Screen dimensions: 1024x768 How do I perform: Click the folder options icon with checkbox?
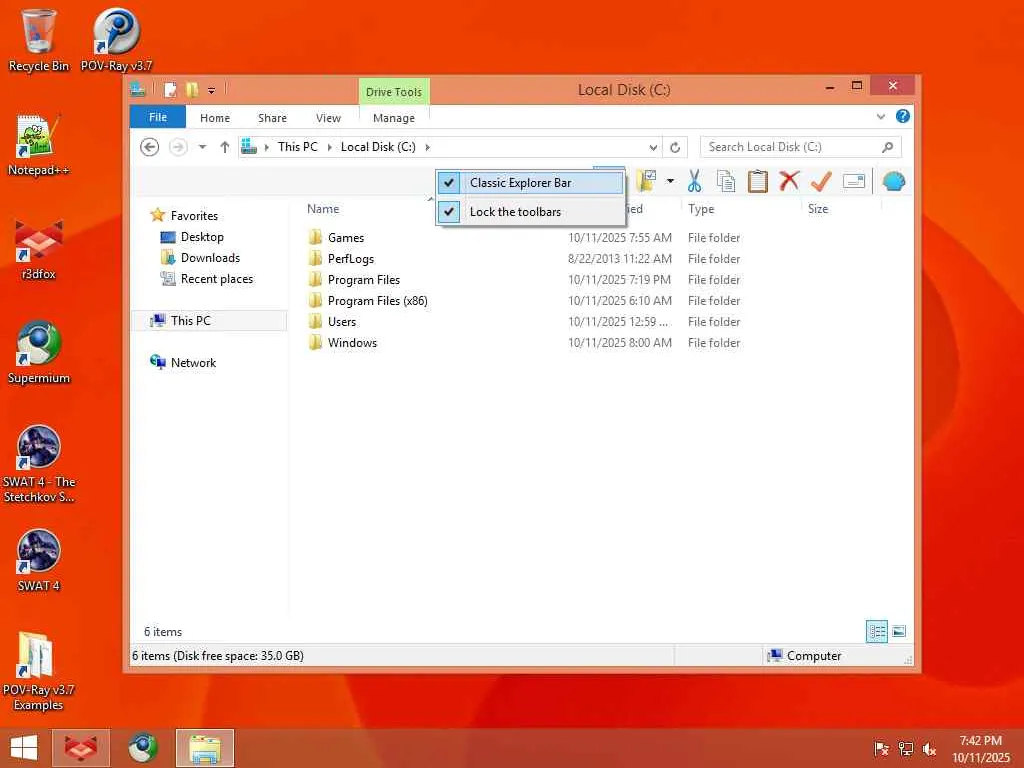[x=646, y=181]
